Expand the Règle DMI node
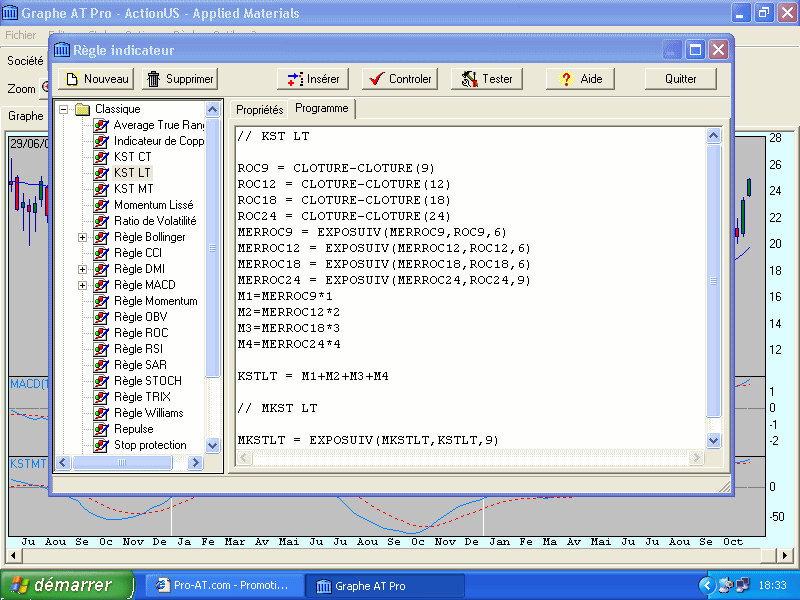 click(82, 269)
